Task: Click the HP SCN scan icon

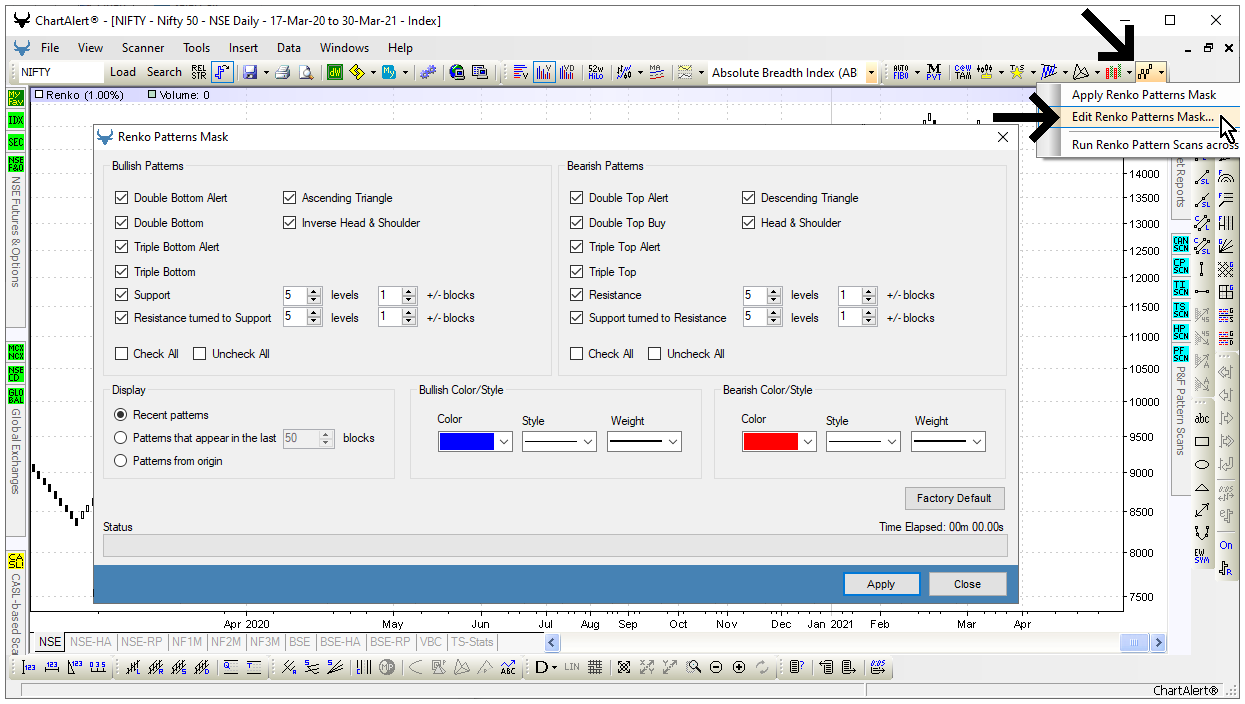Action: click(1180, 331)
